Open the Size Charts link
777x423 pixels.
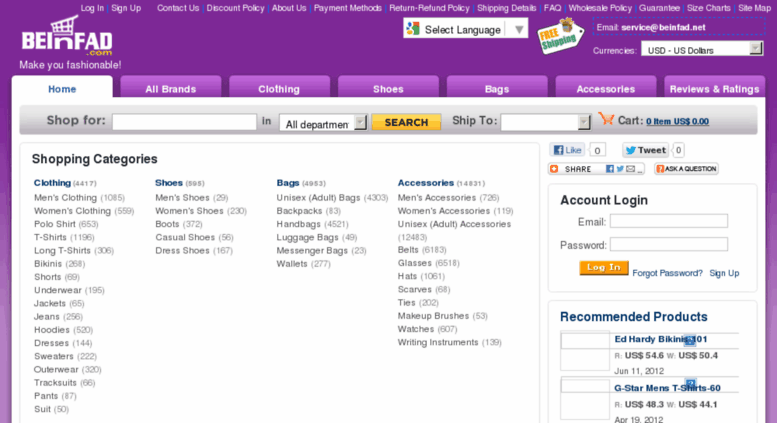pyautogui.click(x=709, y=8)
